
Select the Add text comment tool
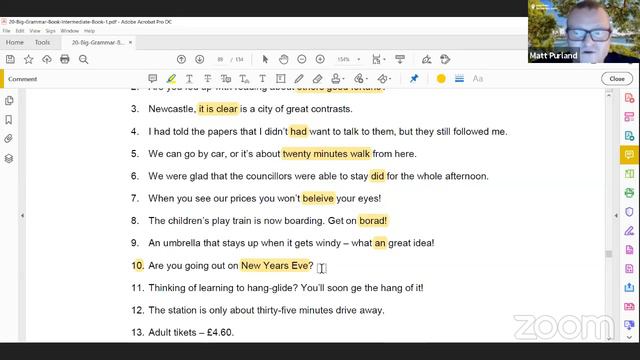click(x=262, y=78)
